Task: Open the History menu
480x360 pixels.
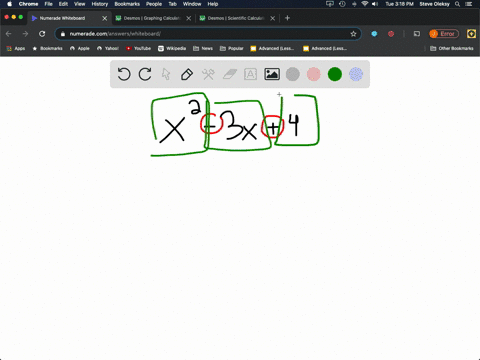Action: (100, 4)
